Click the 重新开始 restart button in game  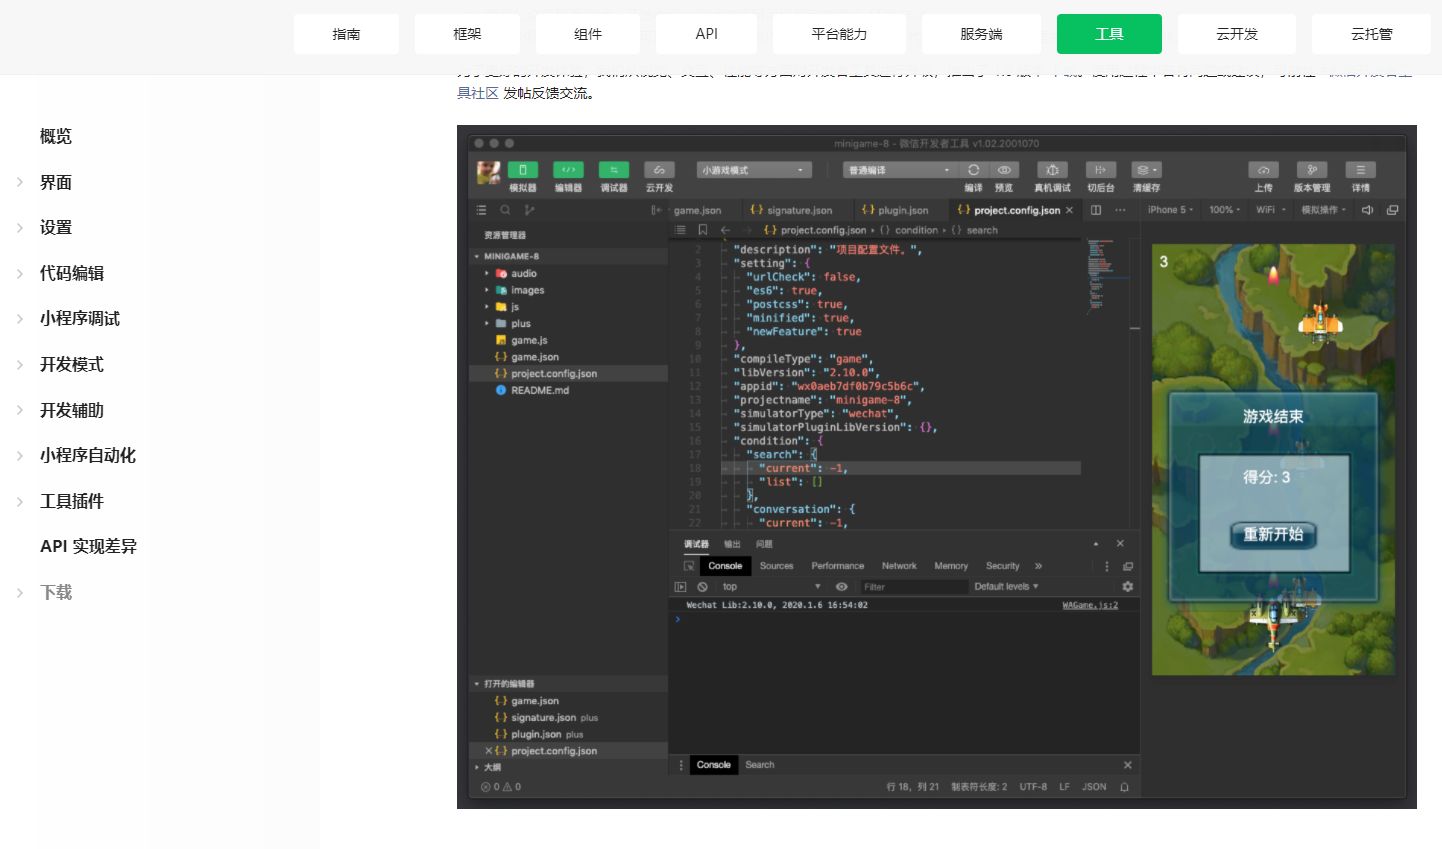[x=1273, y=534]
